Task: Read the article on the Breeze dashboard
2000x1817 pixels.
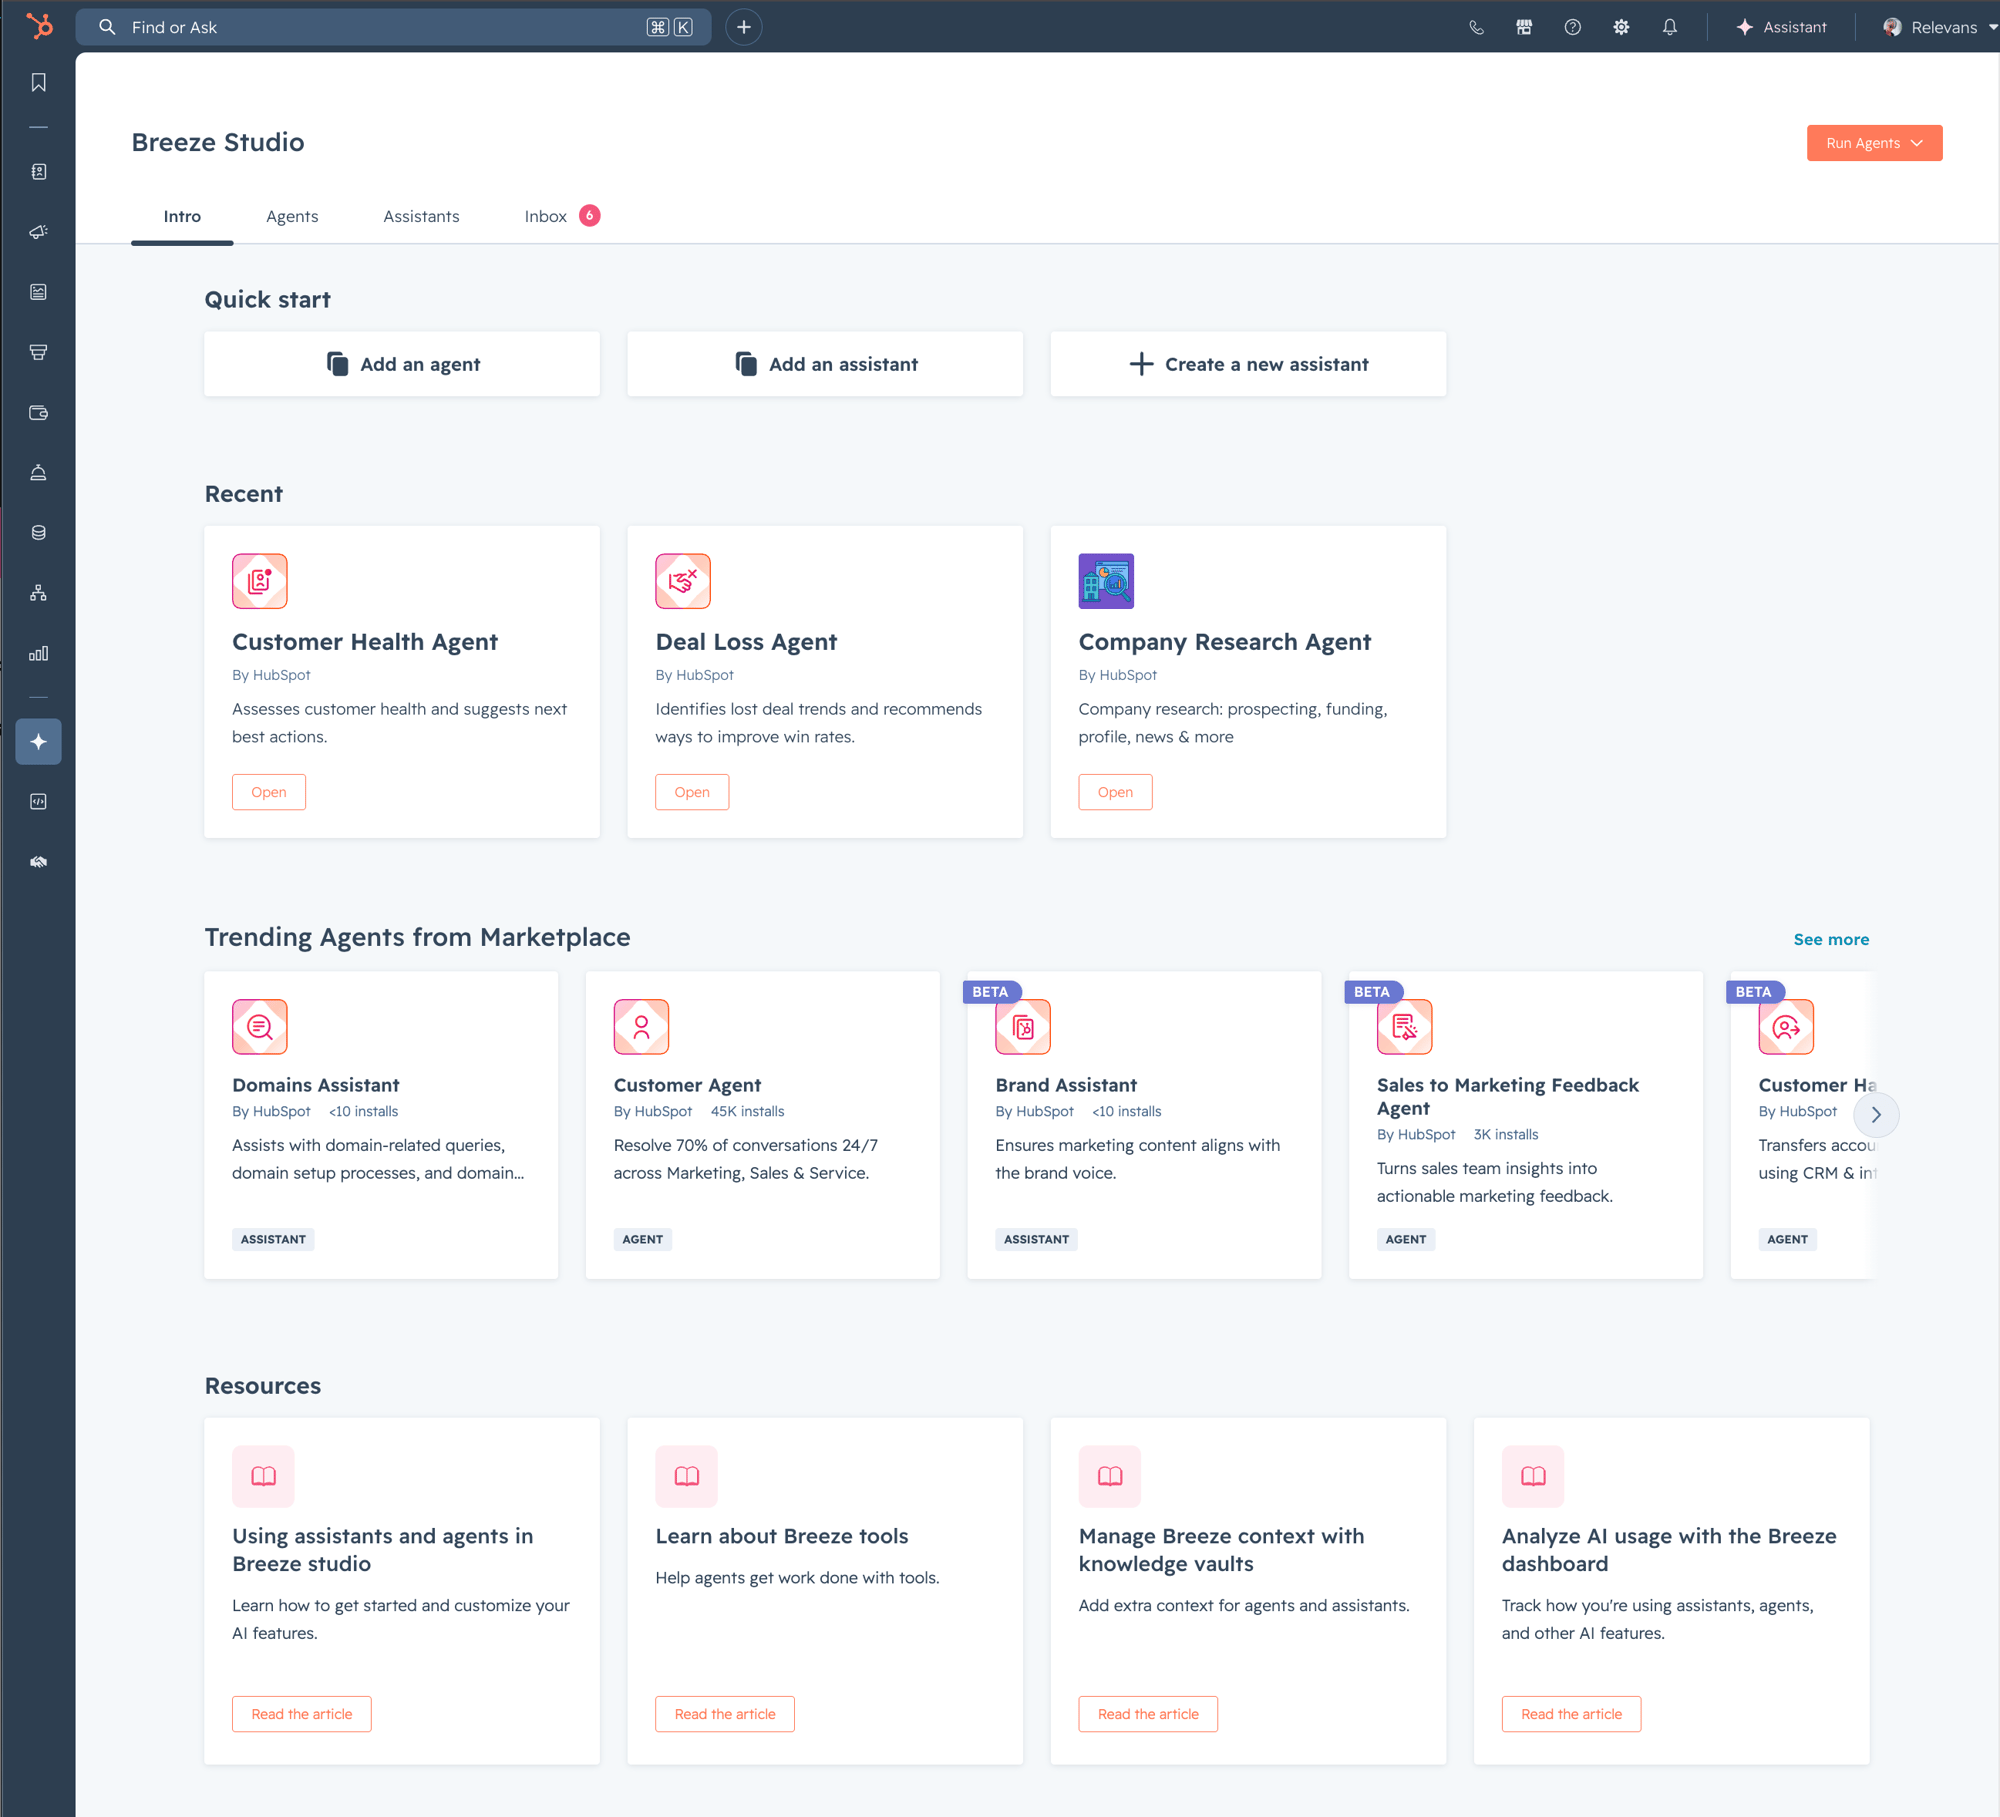Action: [1571, 1714]
